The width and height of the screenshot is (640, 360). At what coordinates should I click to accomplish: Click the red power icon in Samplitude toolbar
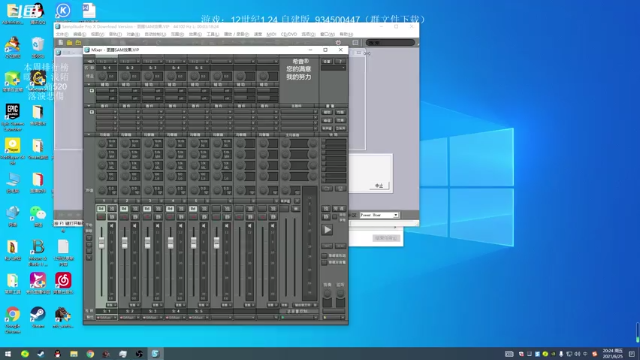point(338,42)
